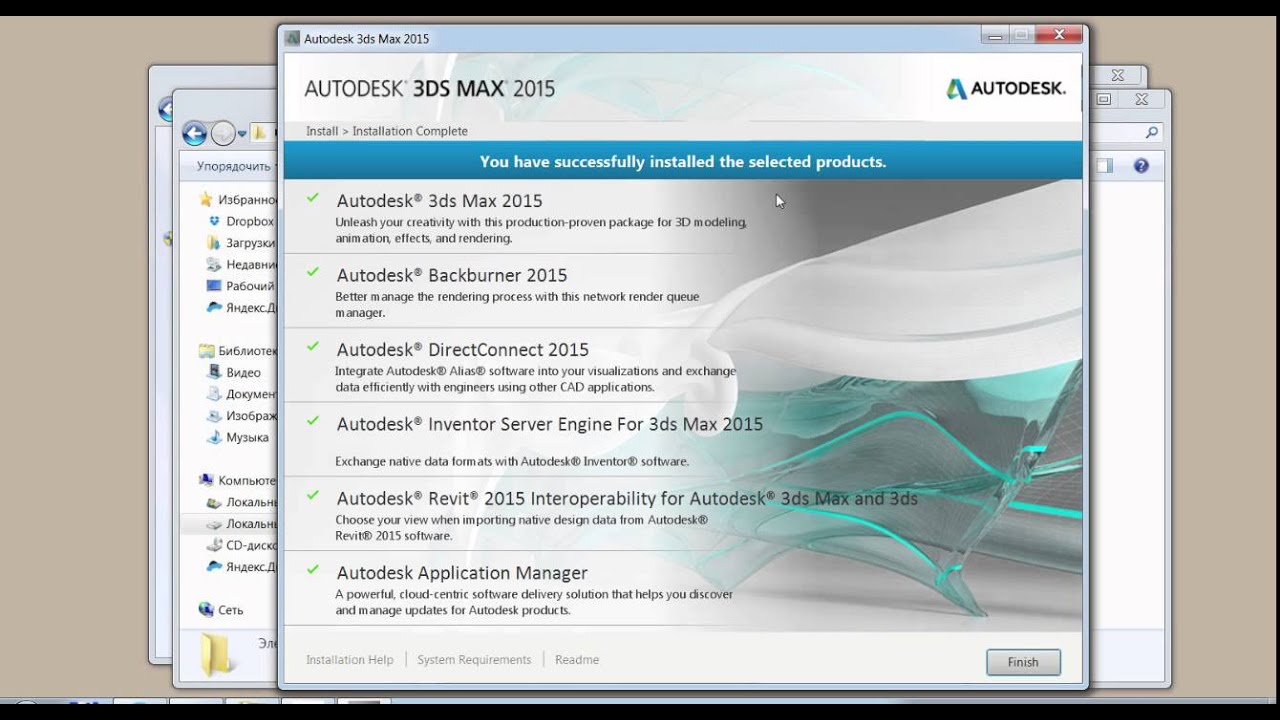Viewport: 1280px width, 720px height.
Task: Open the System Requirements link
Action: (x=474, y=660)
